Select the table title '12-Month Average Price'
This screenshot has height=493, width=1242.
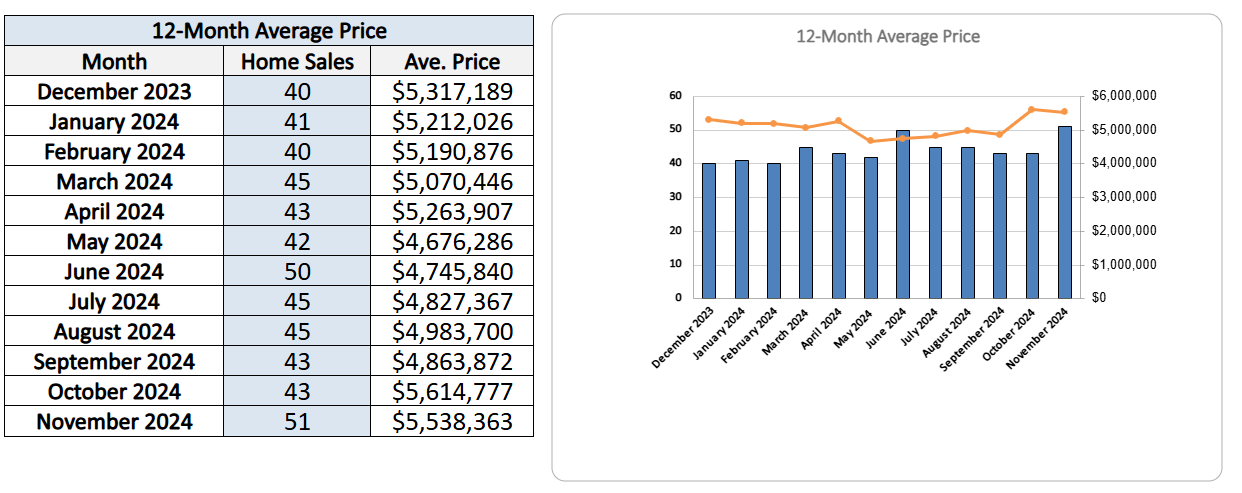[269, 31]
